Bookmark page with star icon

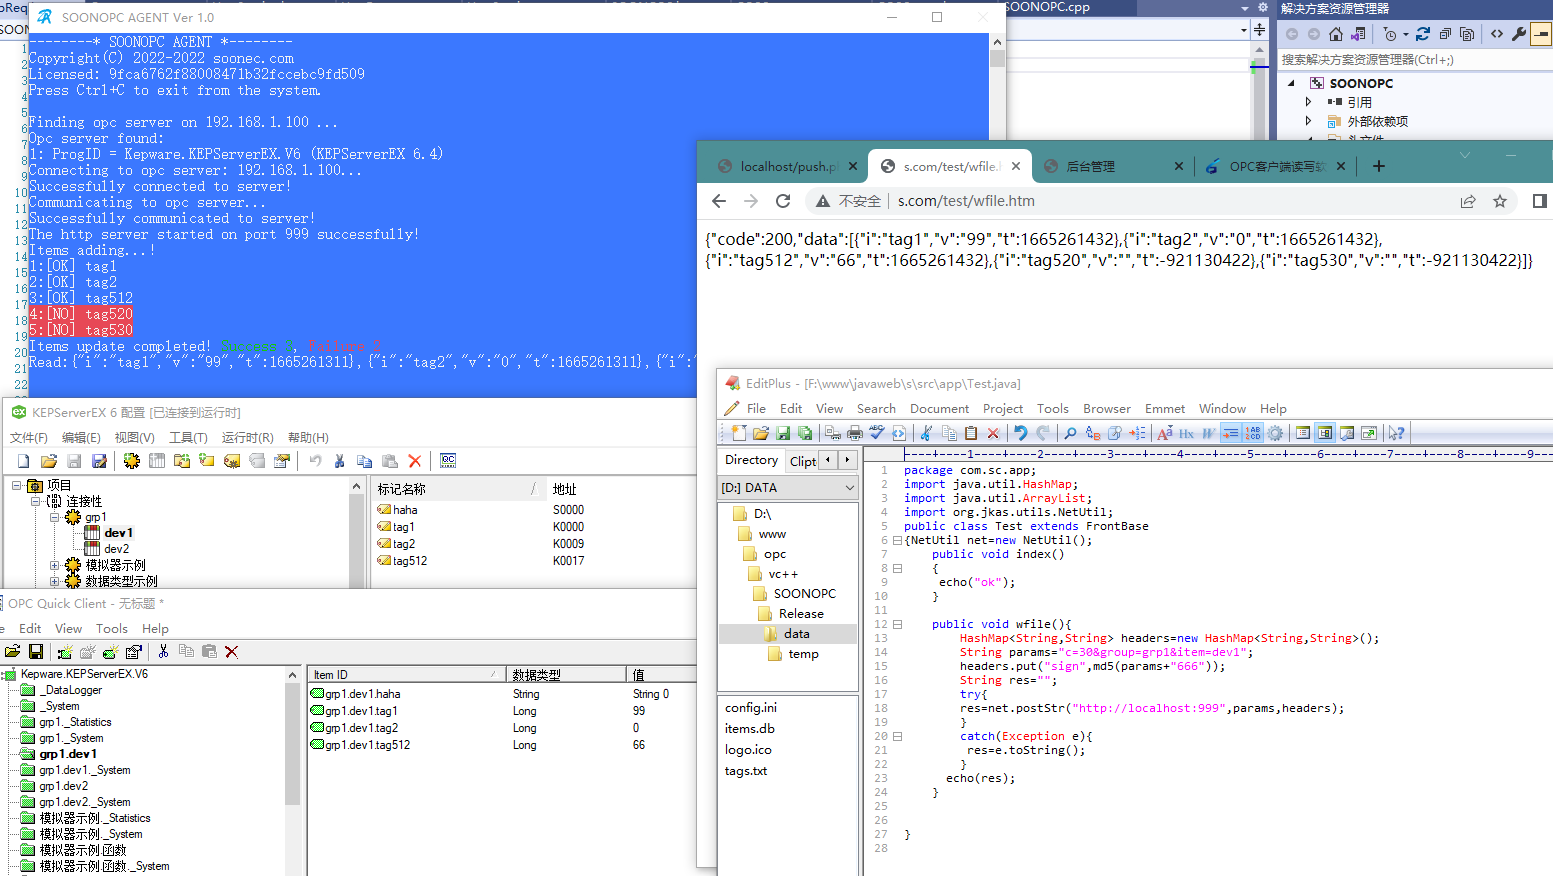tap(1500, 201)
